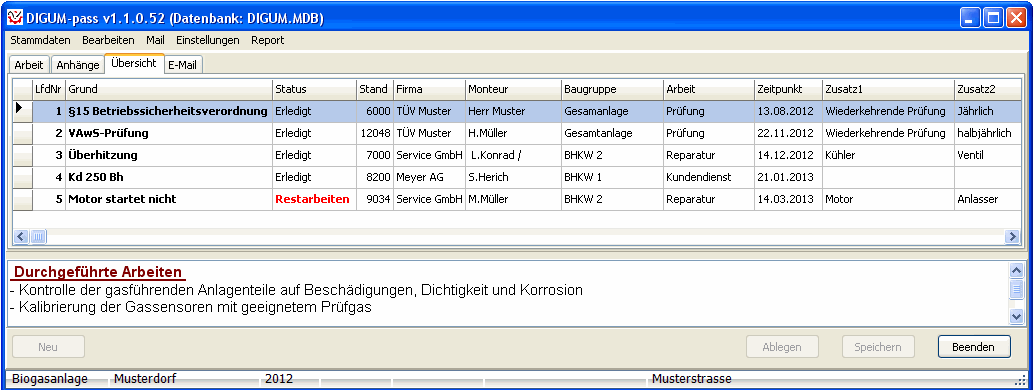Image resolution: width=1034 pixels, height=390 pixels.
Task: Click the 'BHKW 1' Baugruppe cell
Action: (613, 178)
